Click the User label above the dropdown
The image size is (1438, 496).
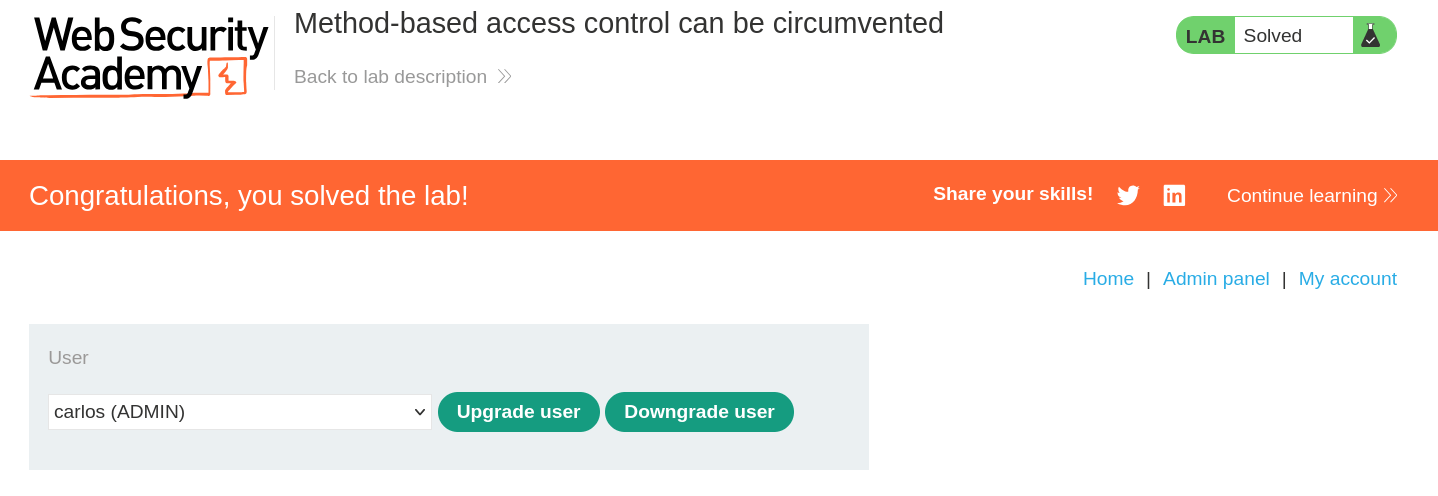tap(68, 358)
